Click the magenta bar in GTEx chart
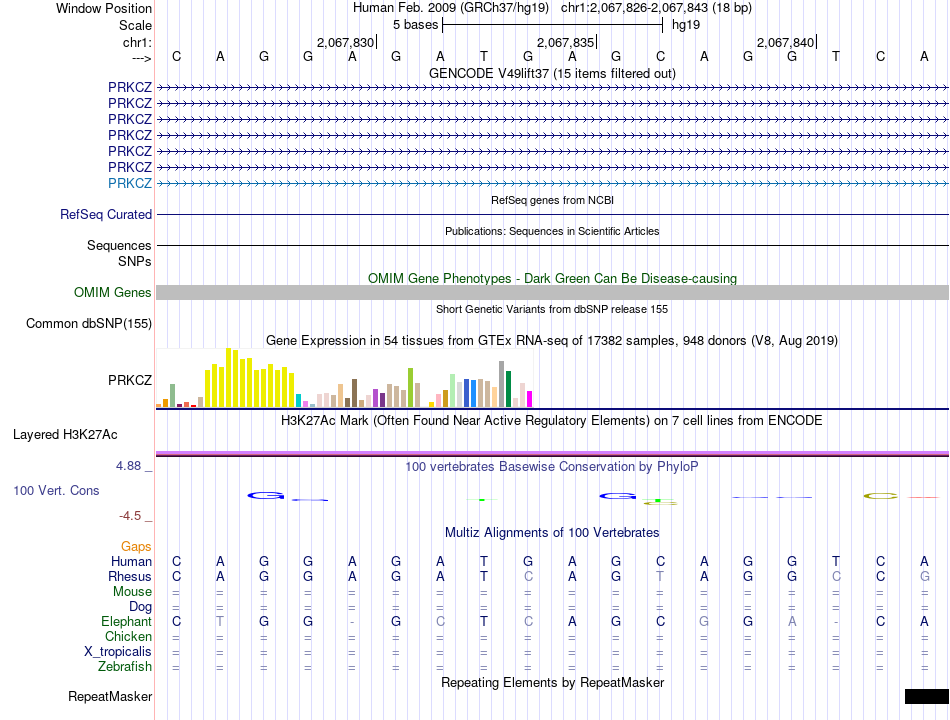 pos(530,399)
